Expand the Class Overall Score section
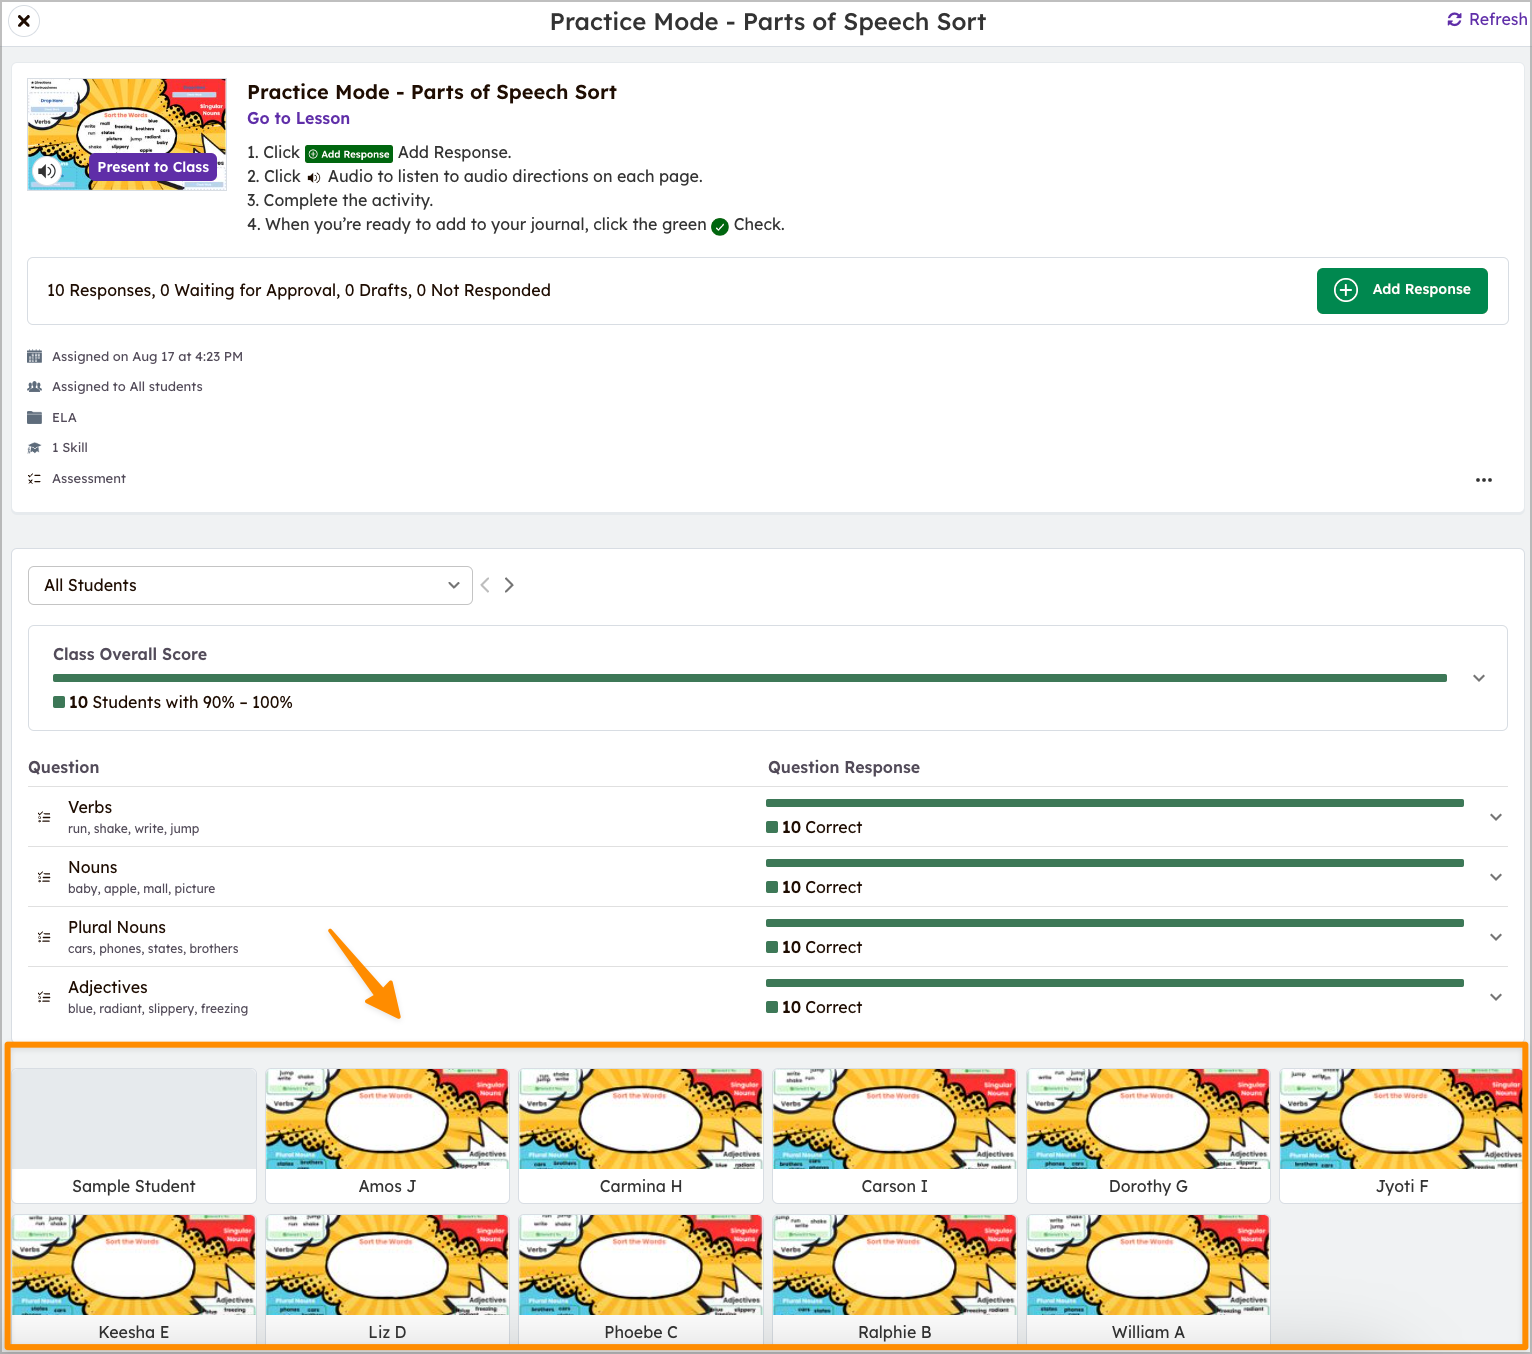Image resolution: width=1532 pixels, height=1354 pixels. (1478, 678)
